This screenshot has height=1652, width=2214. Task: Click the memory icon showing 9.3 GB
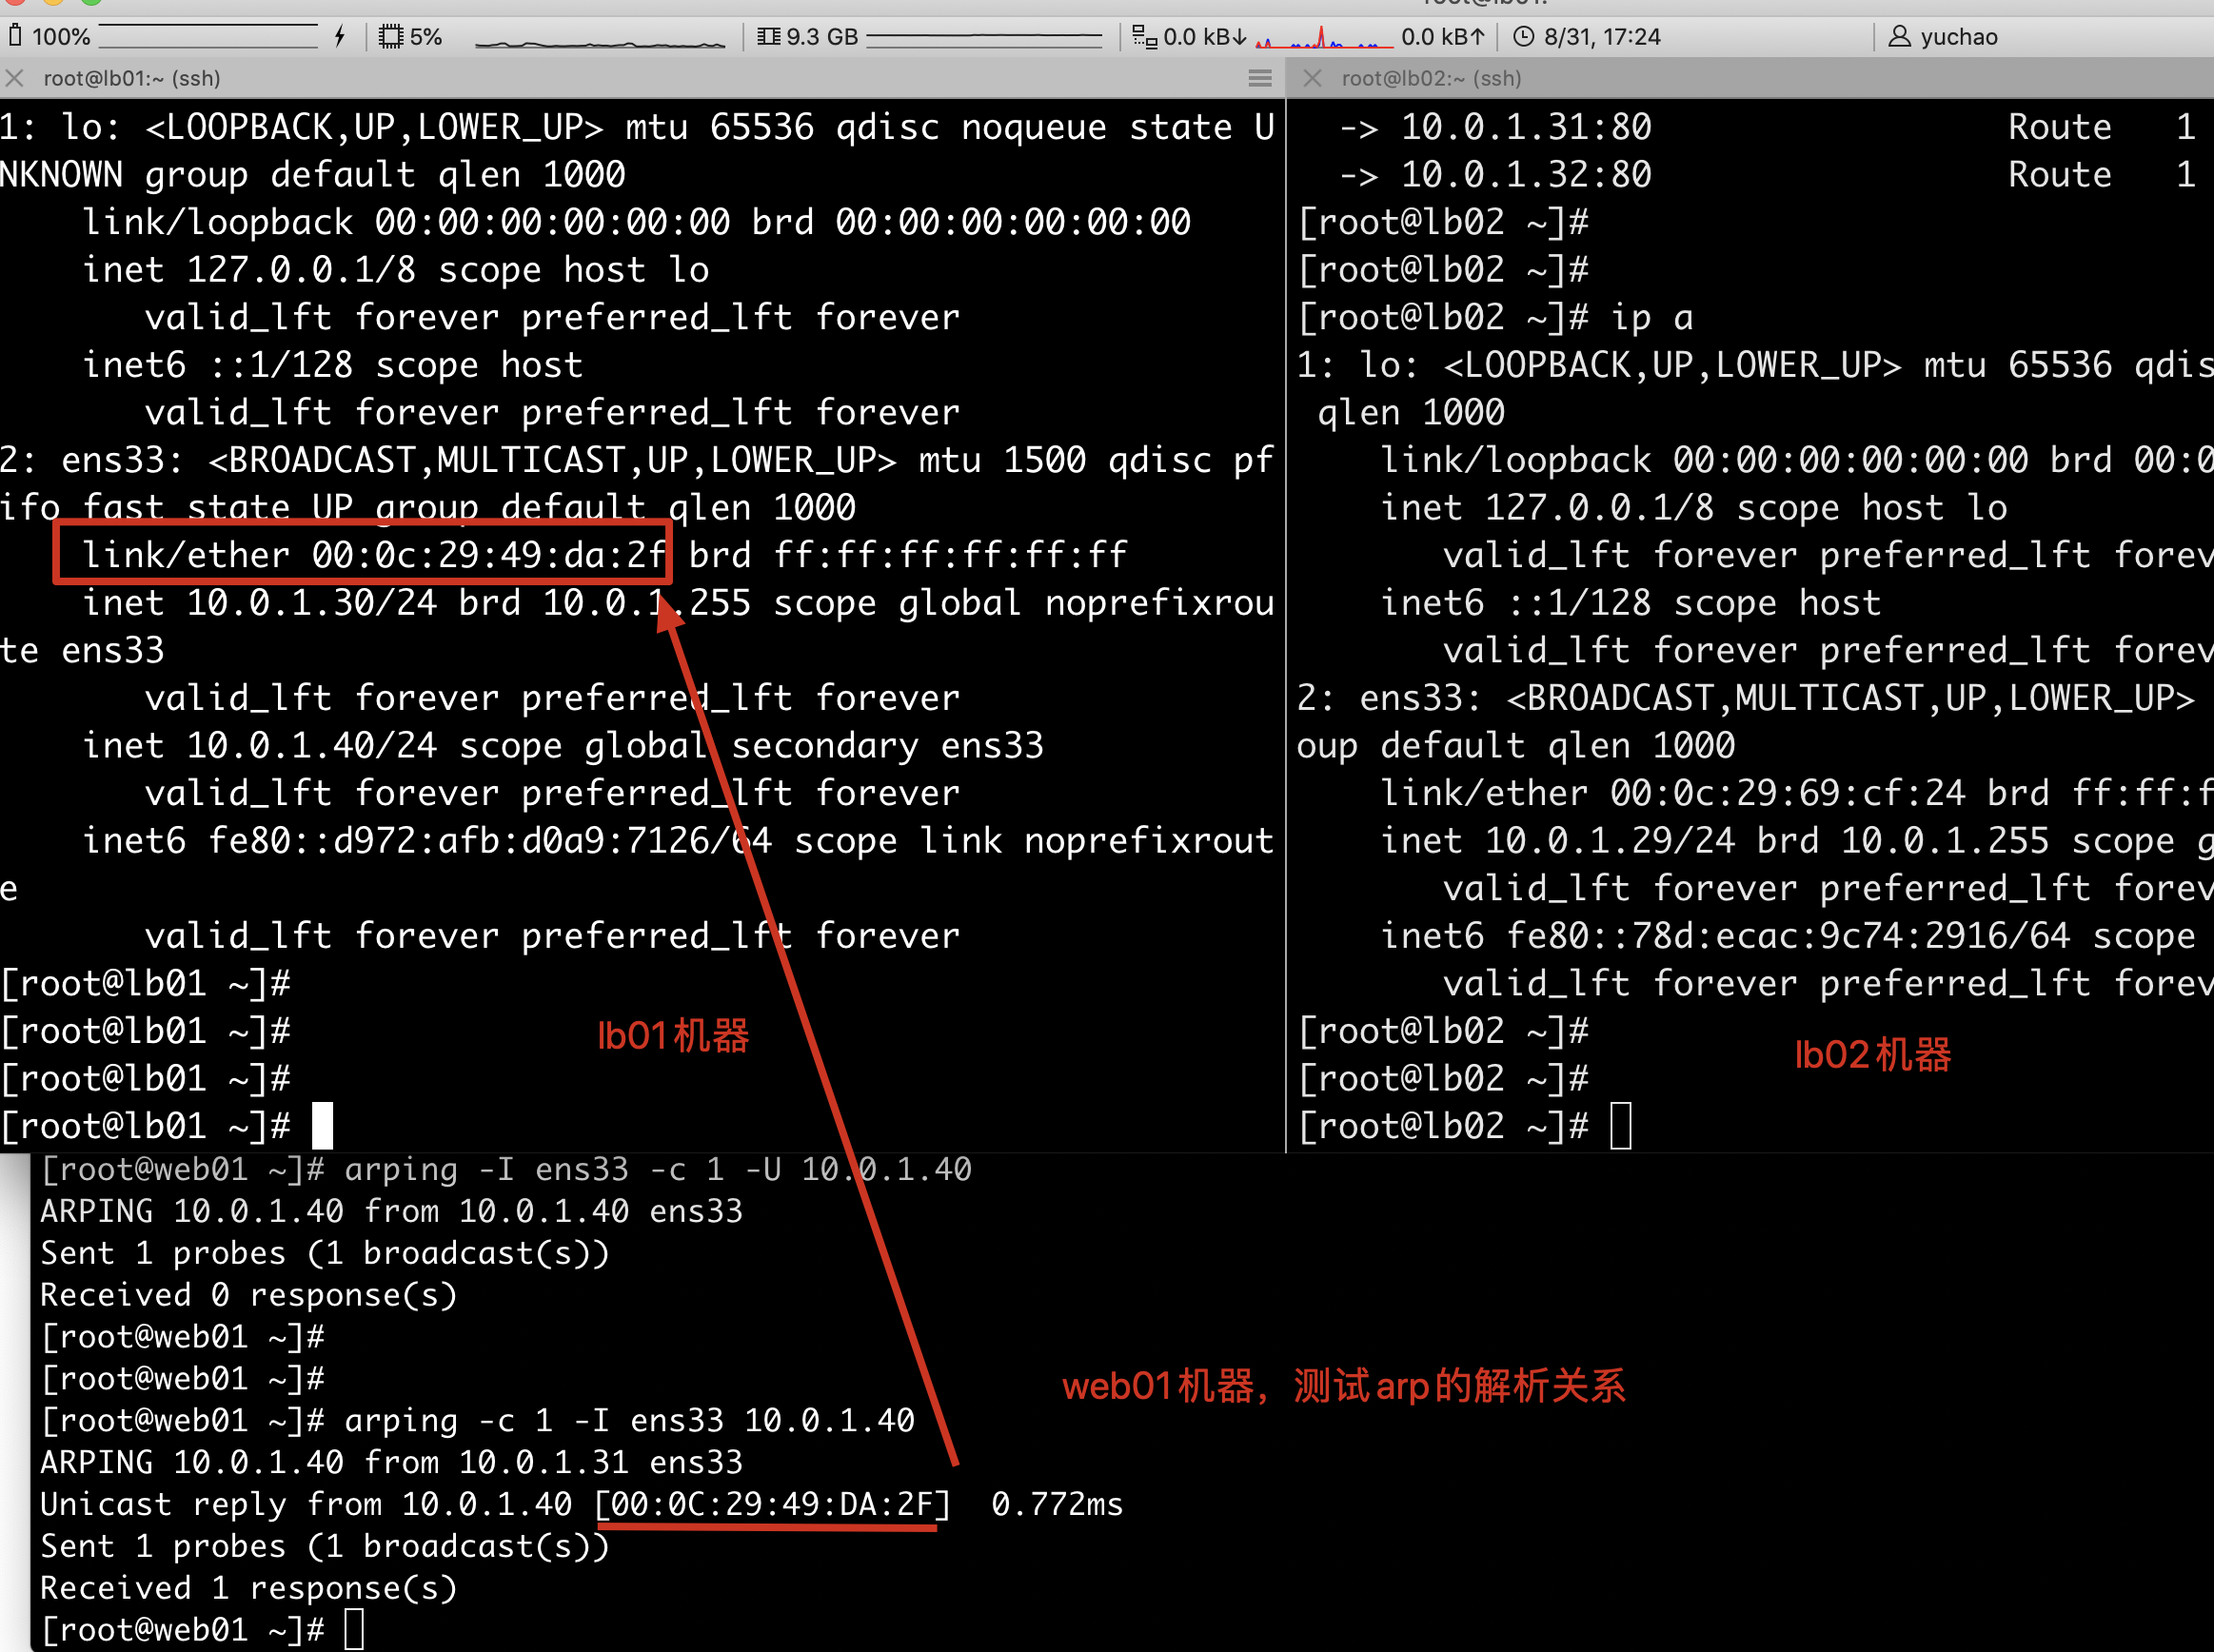coord(768,37)
